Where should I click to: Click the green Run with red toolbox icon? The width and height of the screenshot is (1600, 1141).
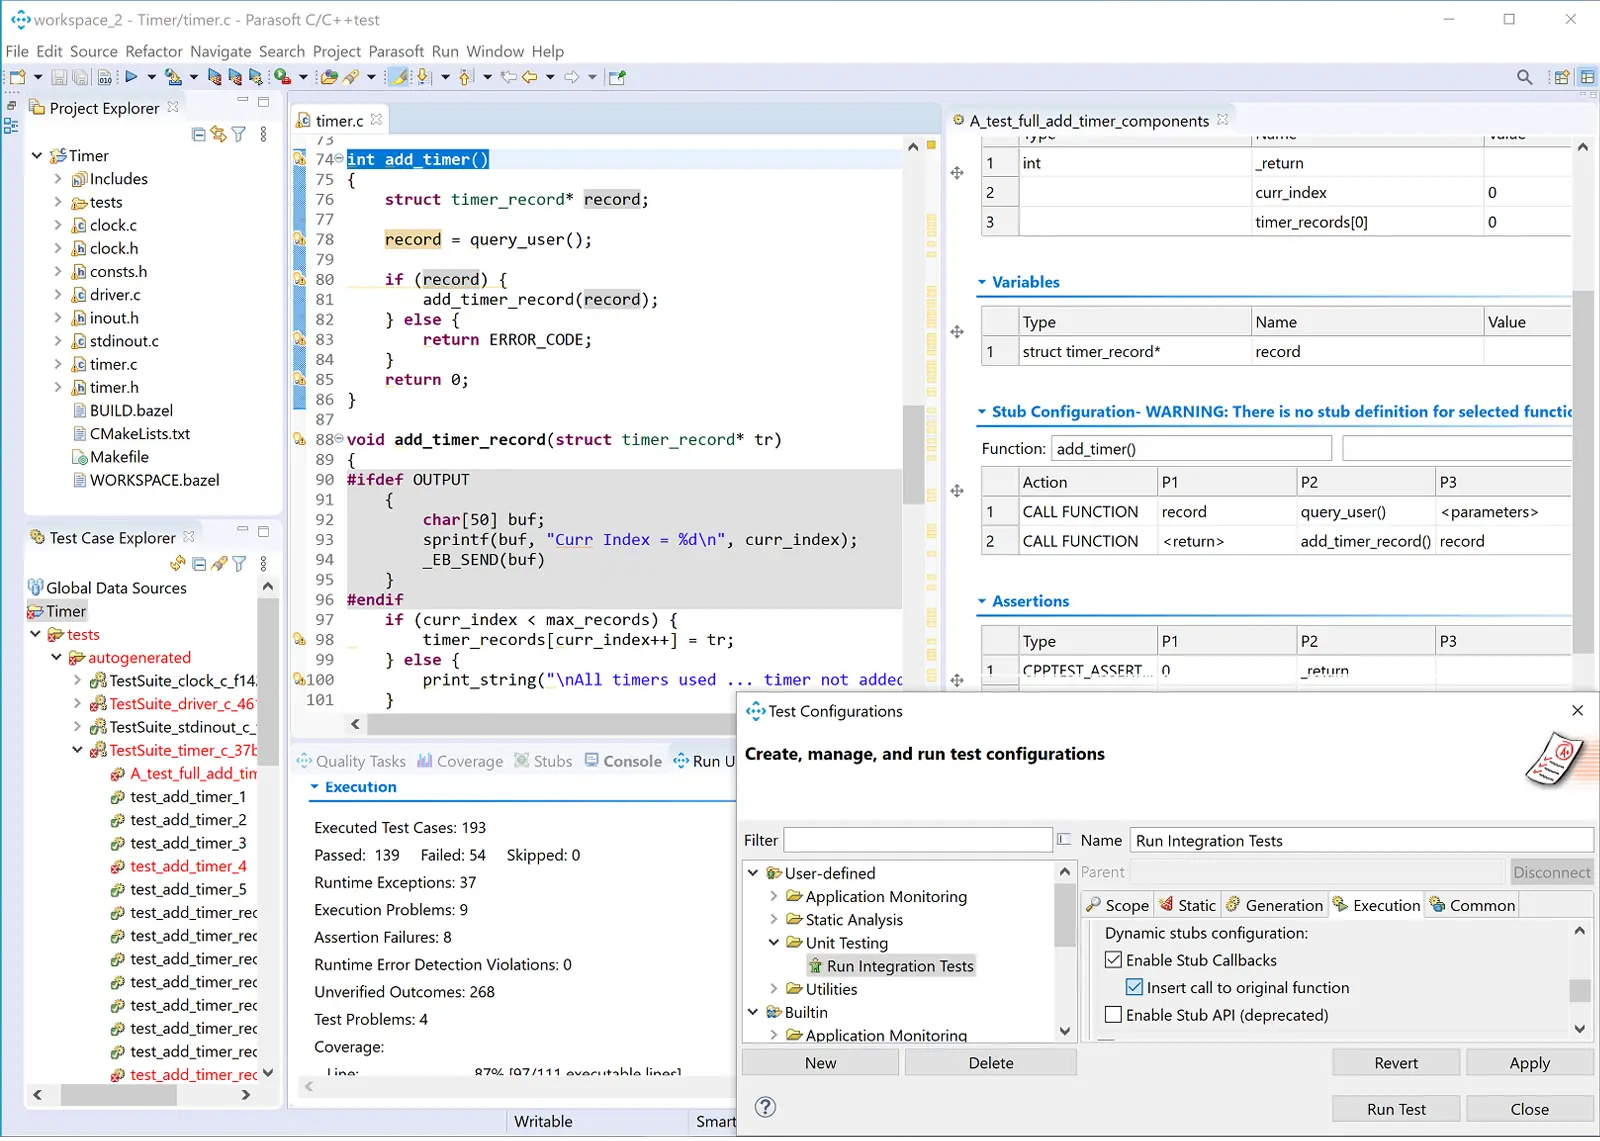282,77
